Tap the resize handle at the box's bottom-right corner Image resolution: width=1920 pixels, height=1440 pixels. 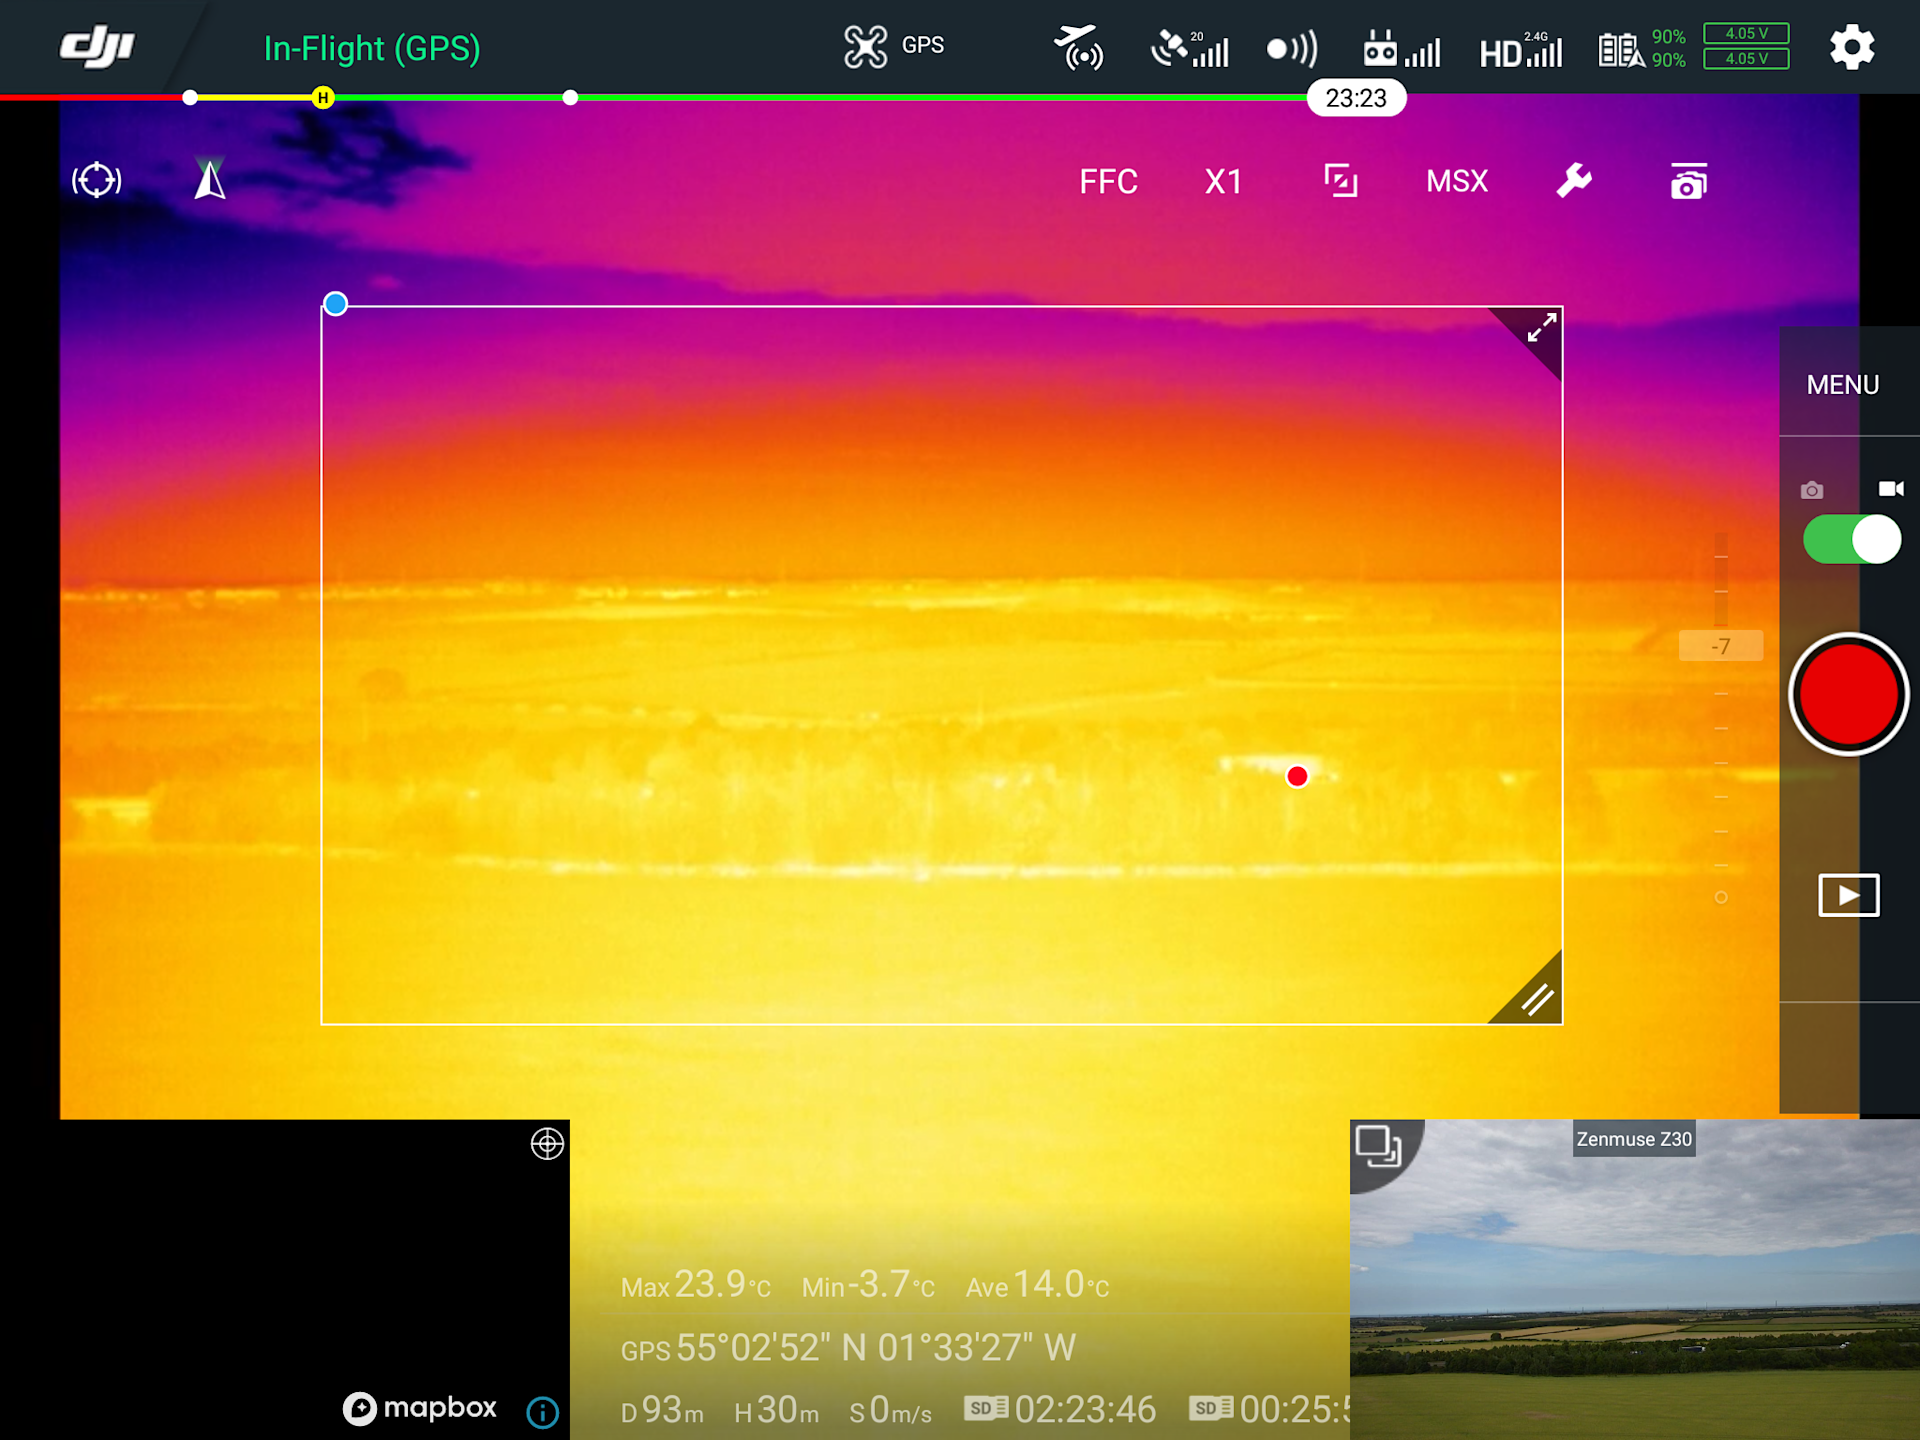(x=1536, y=998)
